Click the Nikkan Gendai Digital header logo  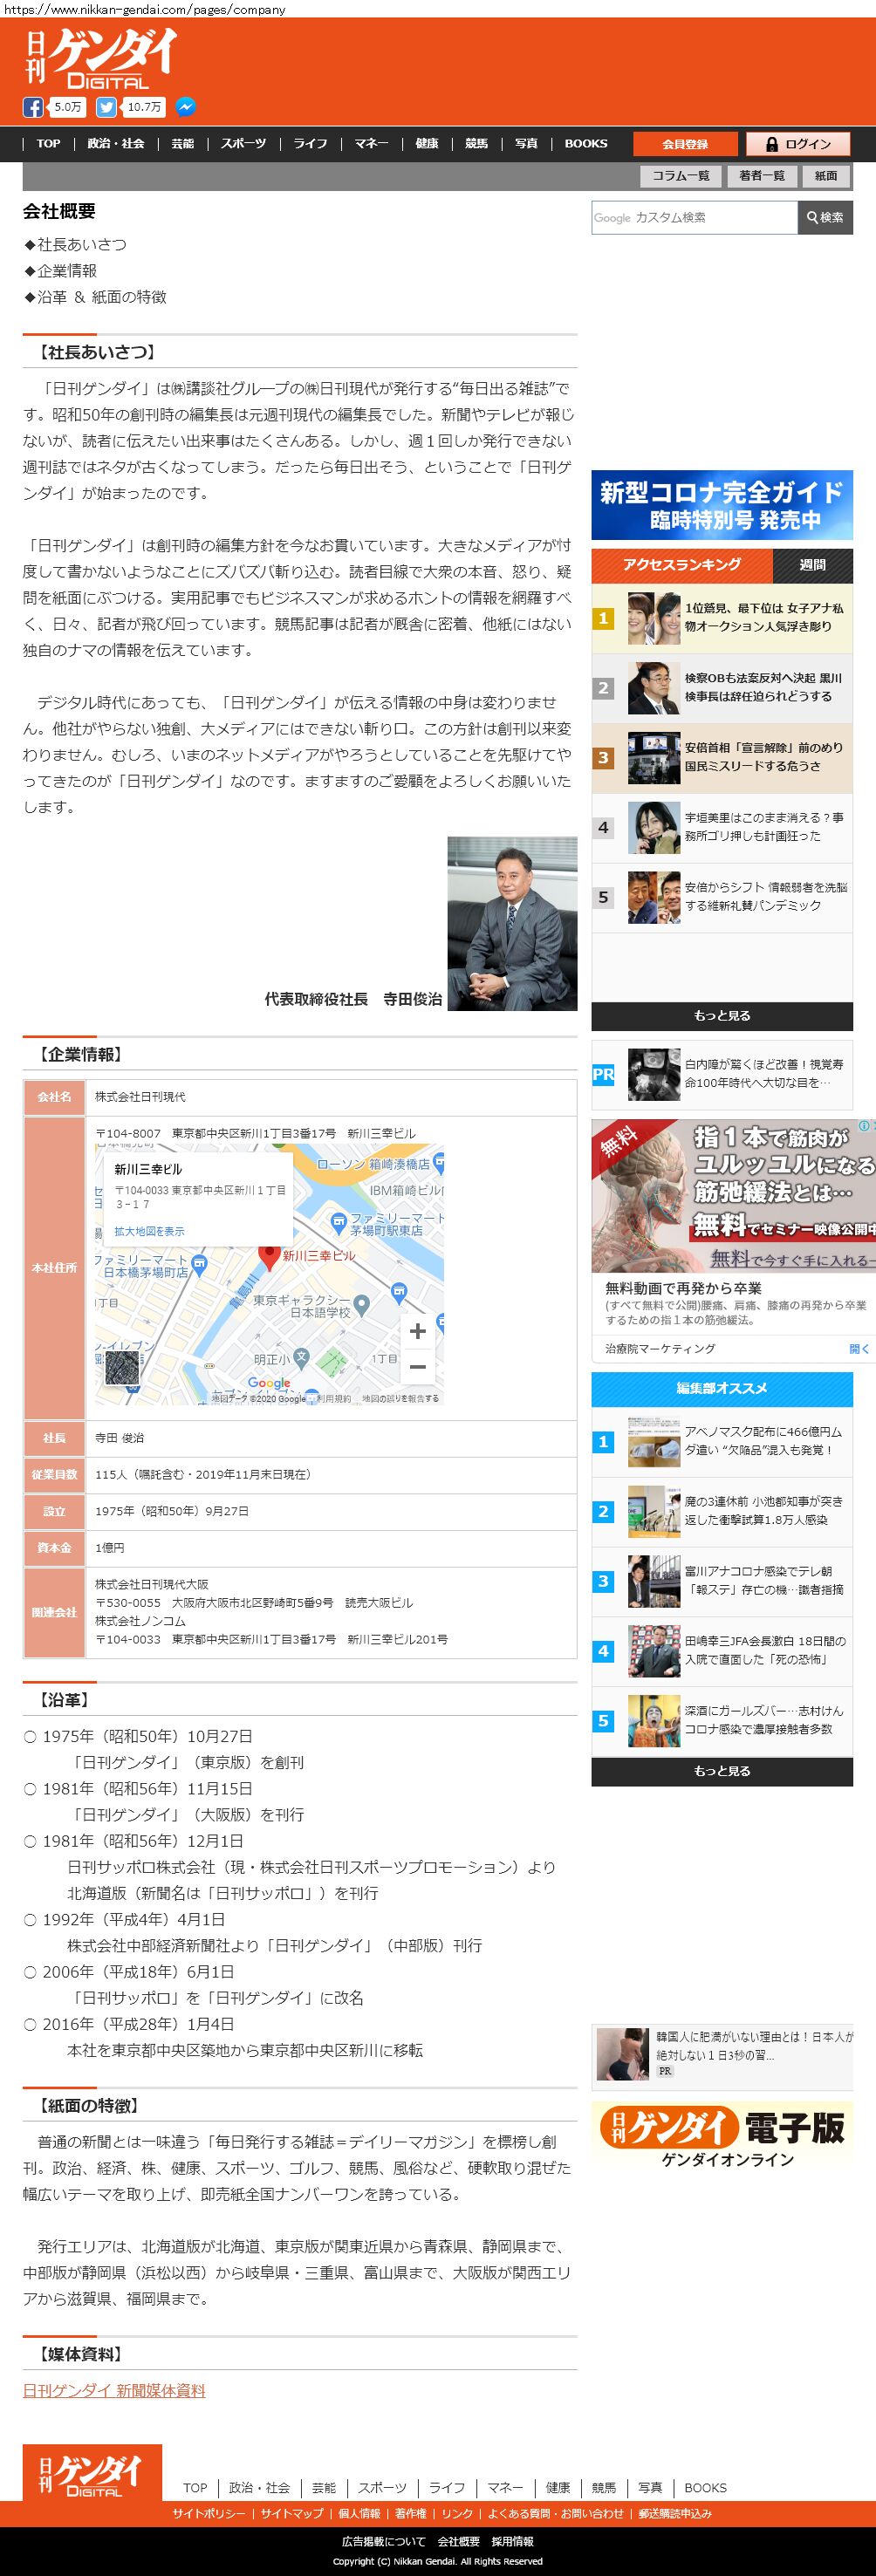tap(100, 58)
